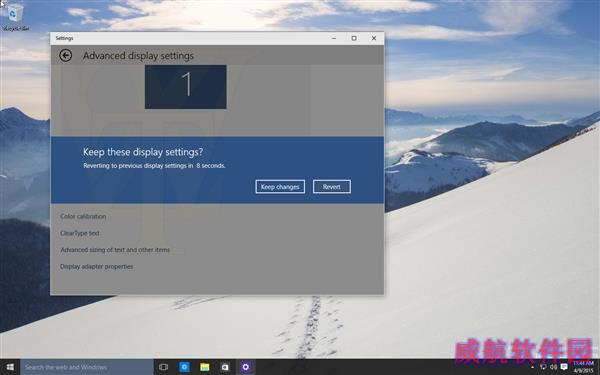
Task: Close the Settings window
Action: click(x=374, y=38)
